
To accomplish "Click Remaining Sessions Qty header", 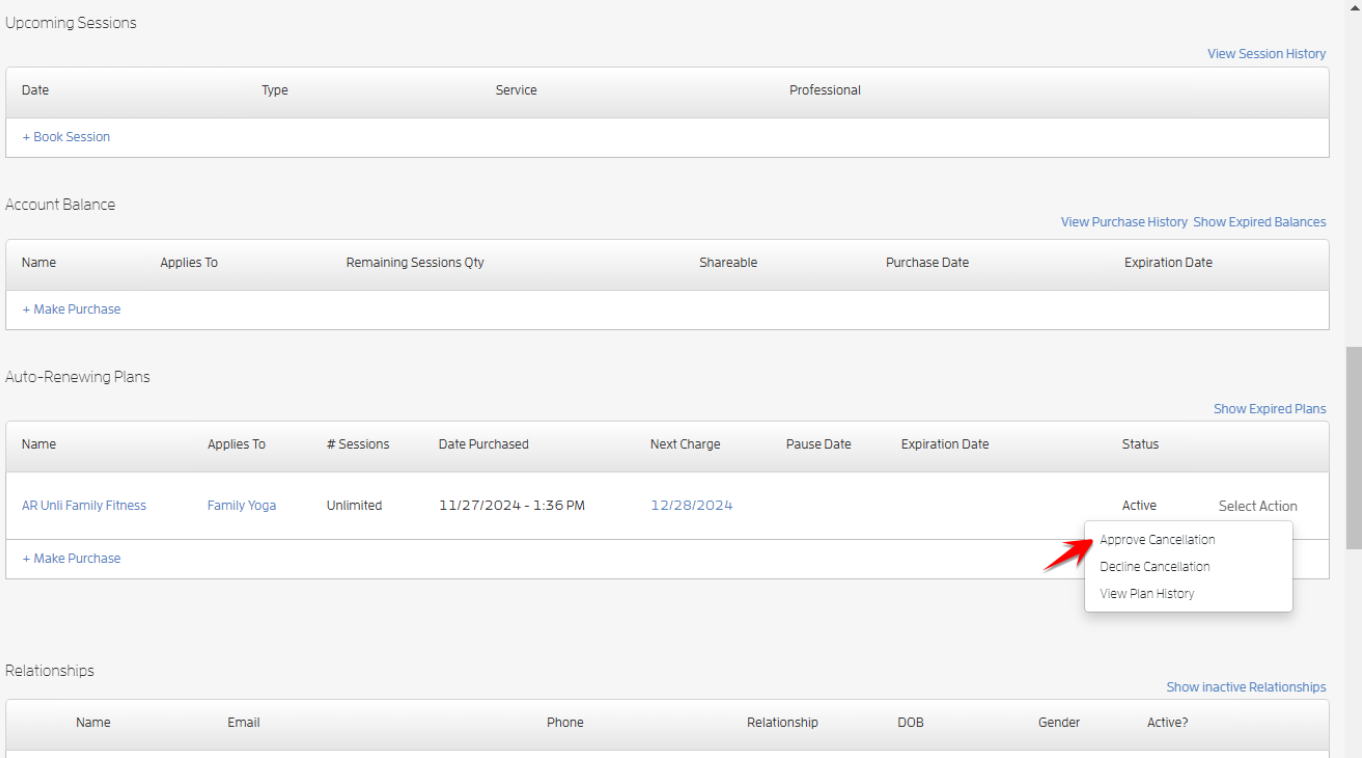I will point(415,263).
